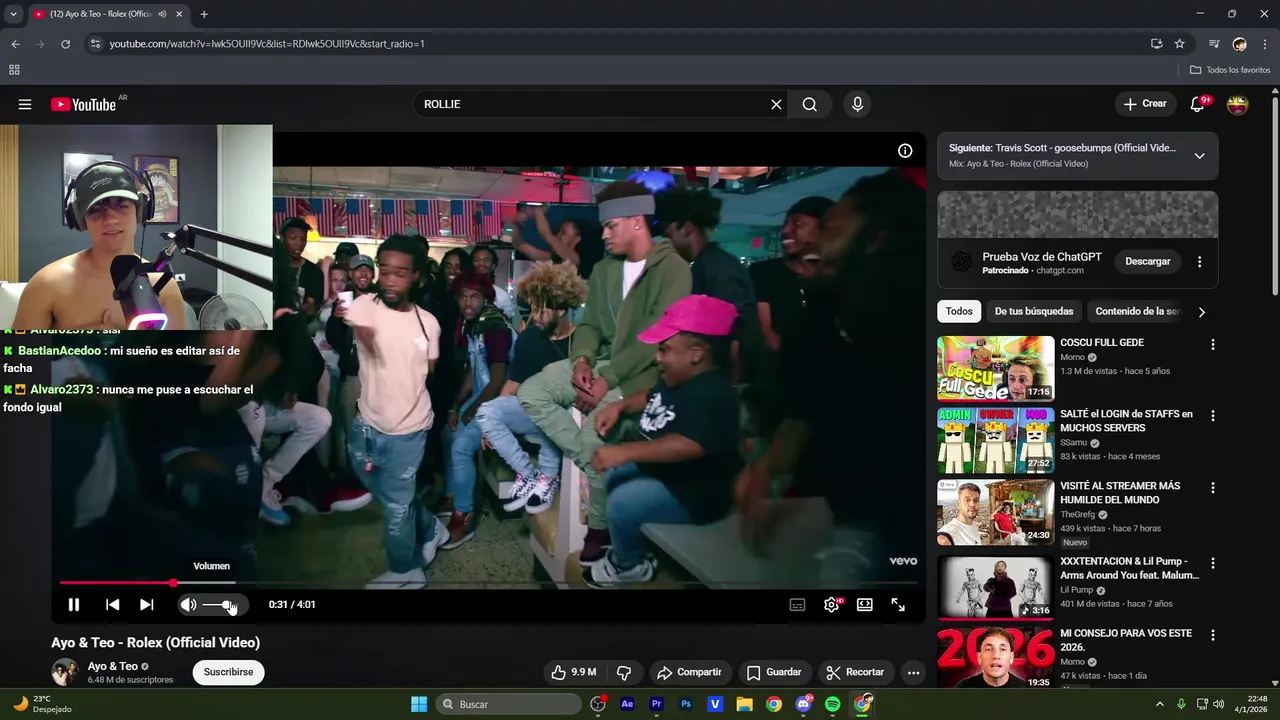The width and height of the screenshot is (1280, 720).
Task: Click the Recortar clip button
Action: coord(855,672)
